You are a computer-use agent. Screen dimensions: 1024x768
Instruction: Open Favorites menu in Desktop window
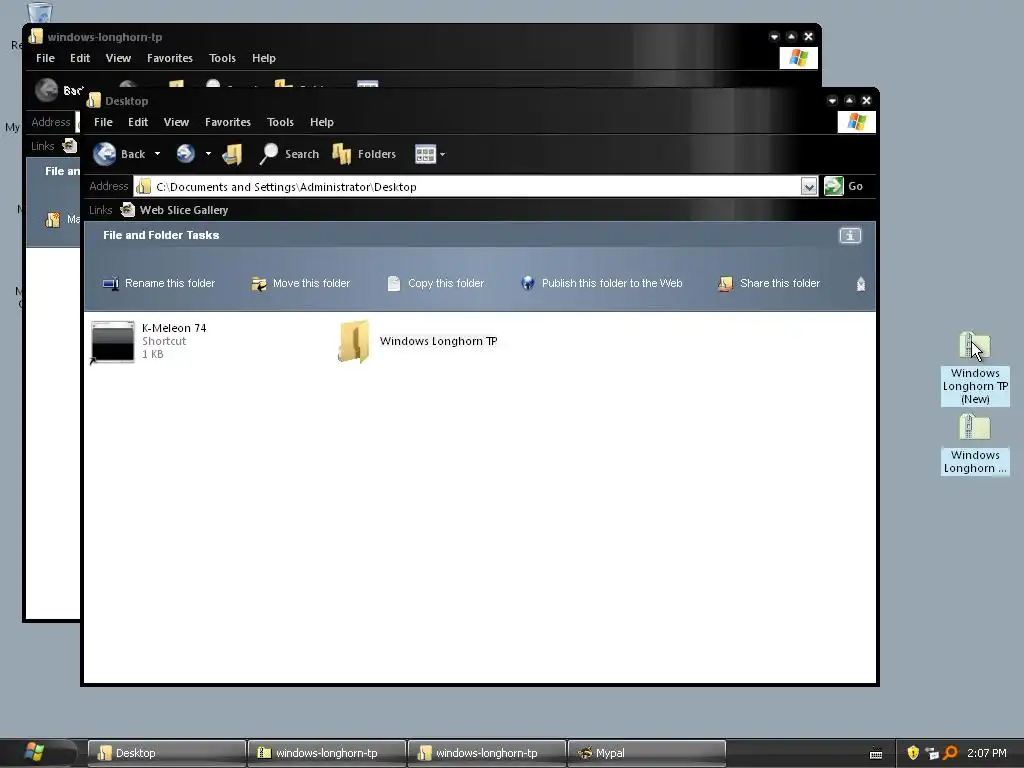tap(228, 122)
